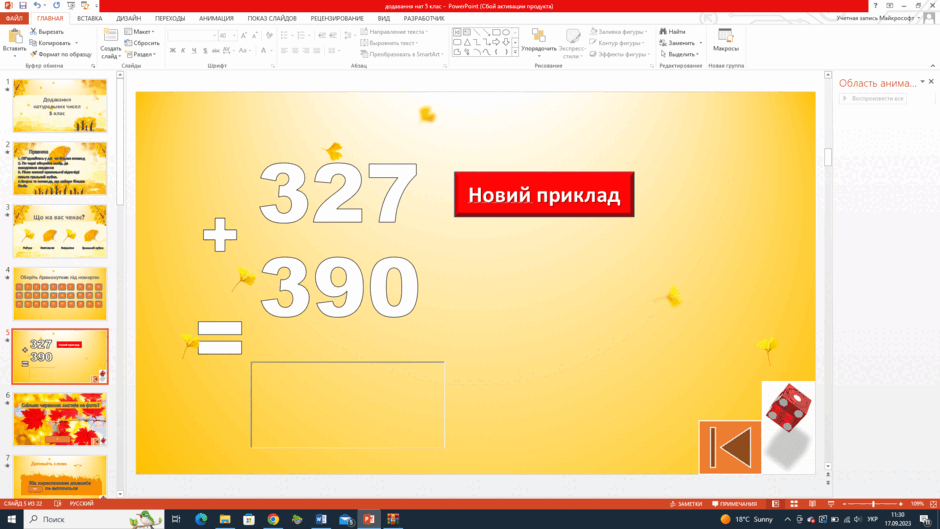
Task: Switch to slide sorter view icon
Action: [794, 504]
